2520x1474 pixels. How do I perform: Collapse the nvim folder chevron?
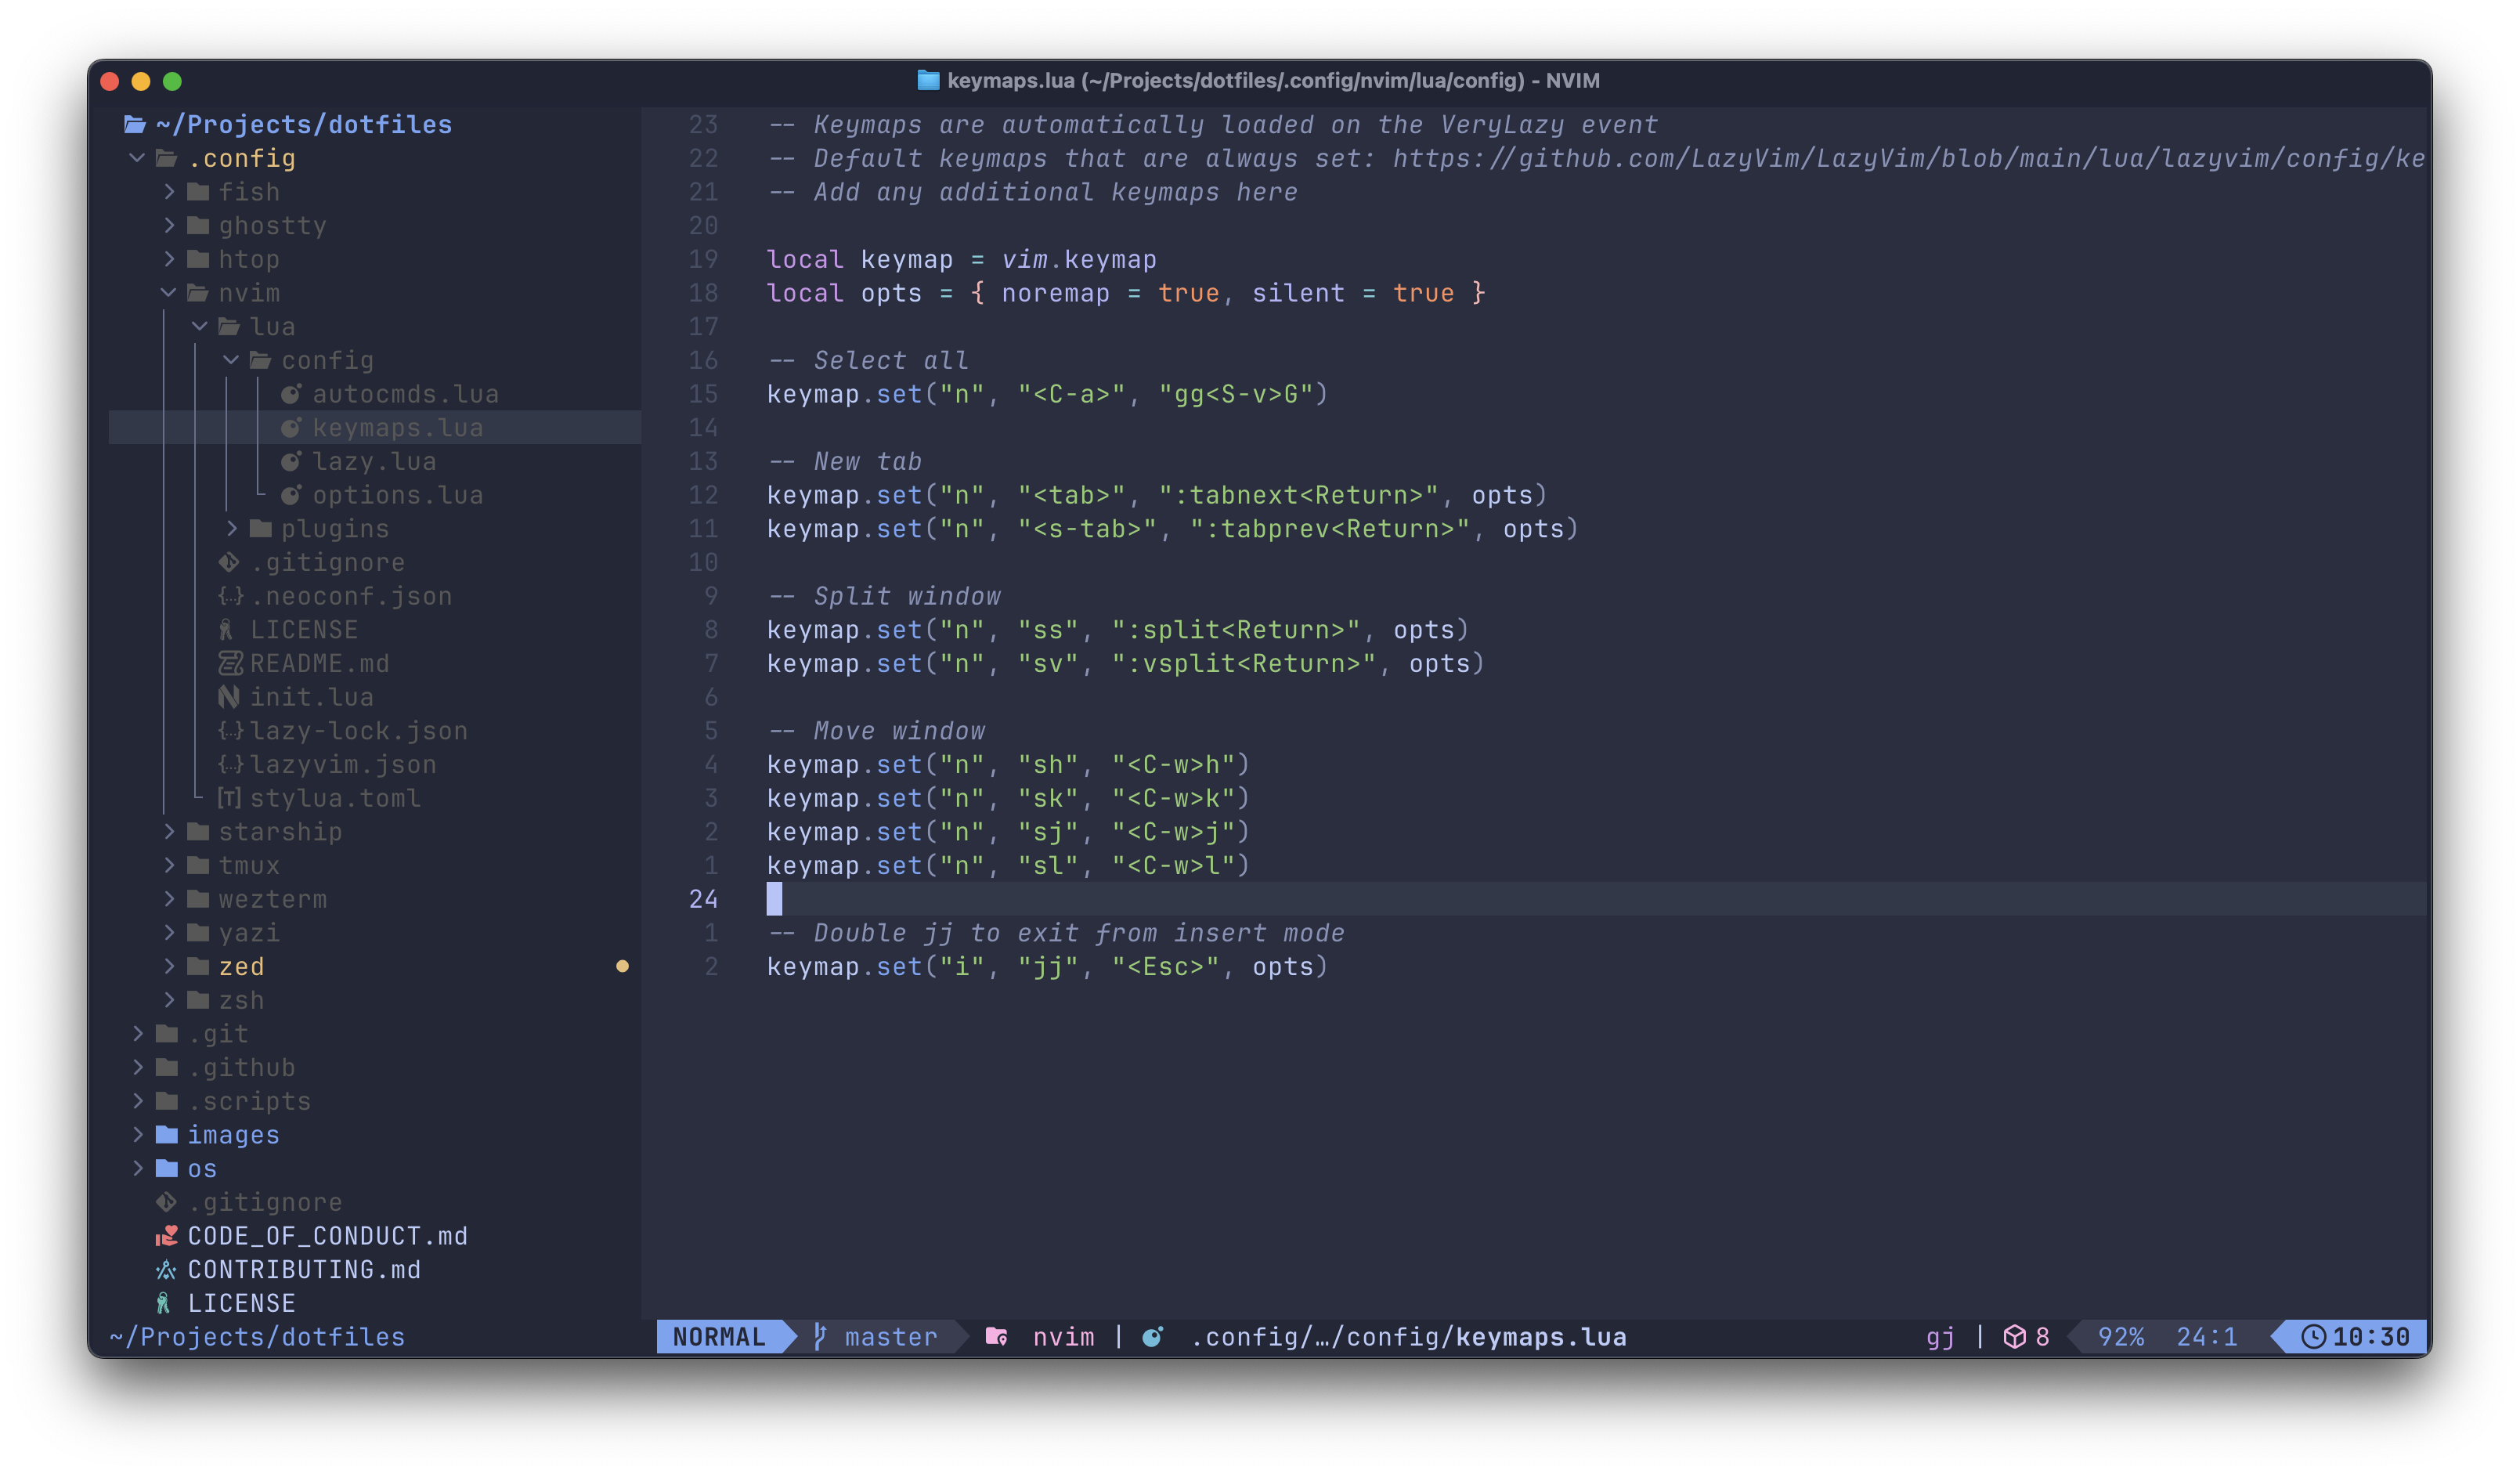[168, 292]
